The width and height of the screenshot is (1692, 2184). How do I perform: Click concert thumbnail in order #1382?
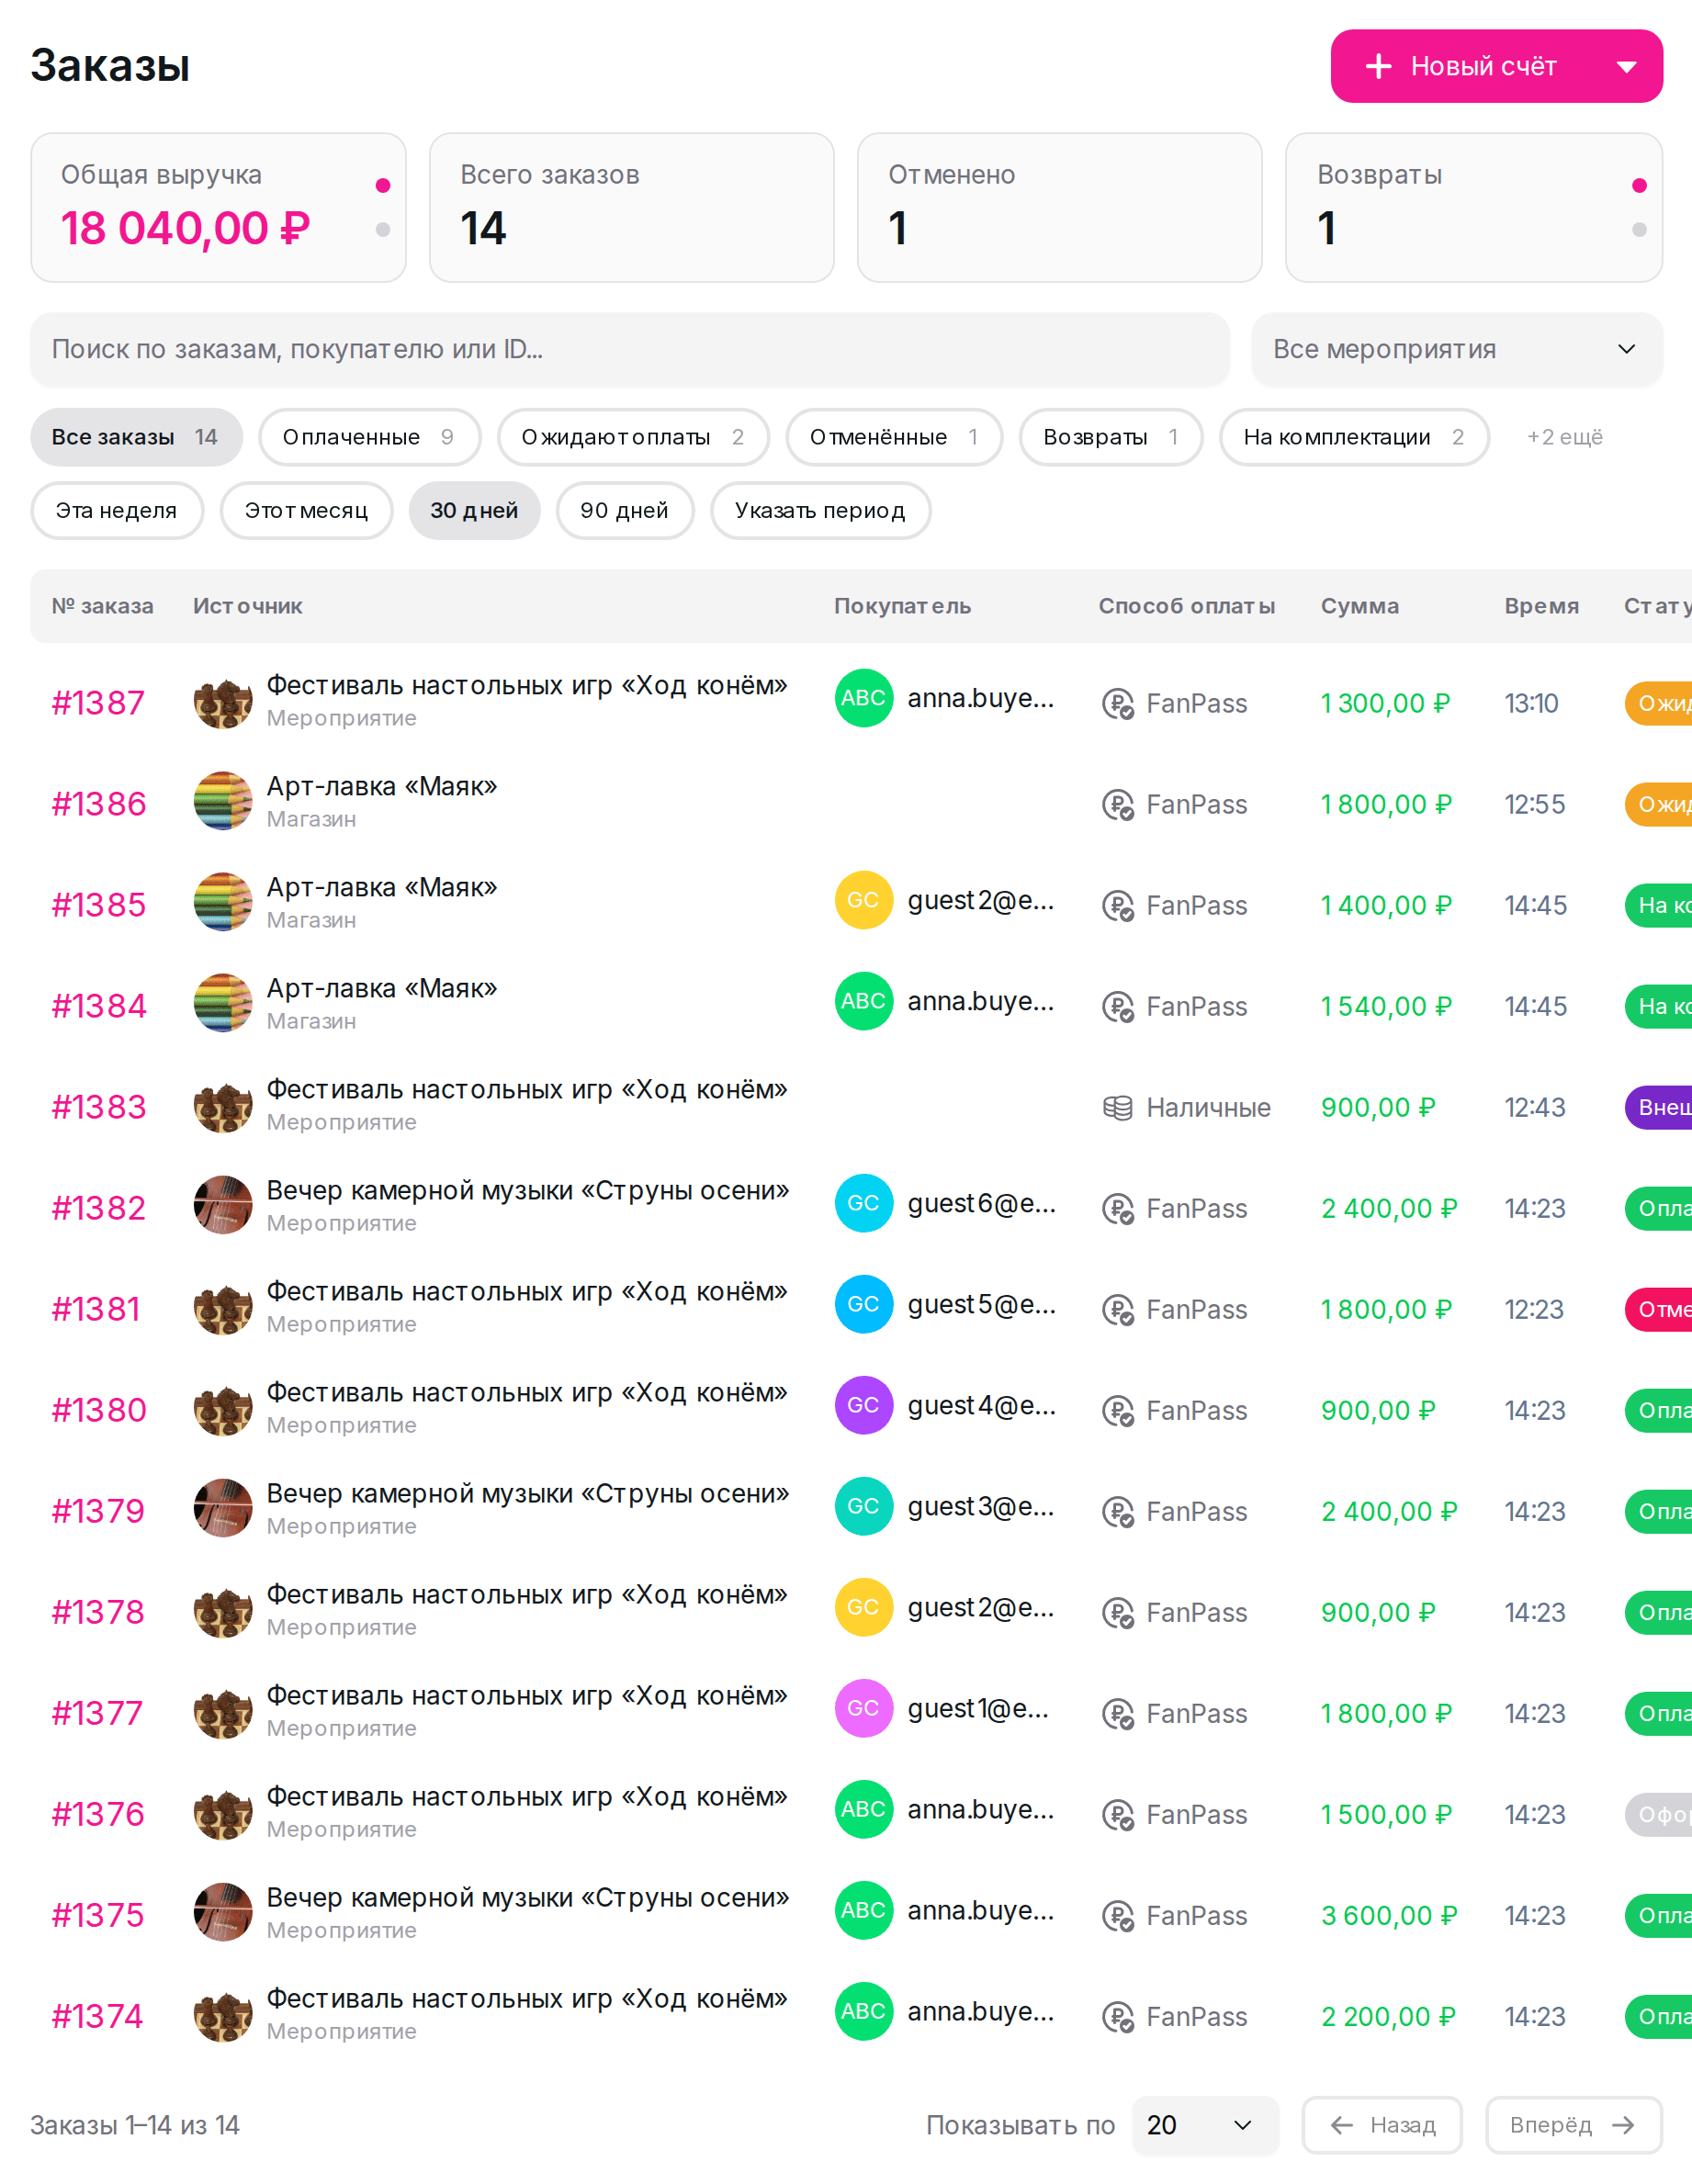(x=223, y=1204)
